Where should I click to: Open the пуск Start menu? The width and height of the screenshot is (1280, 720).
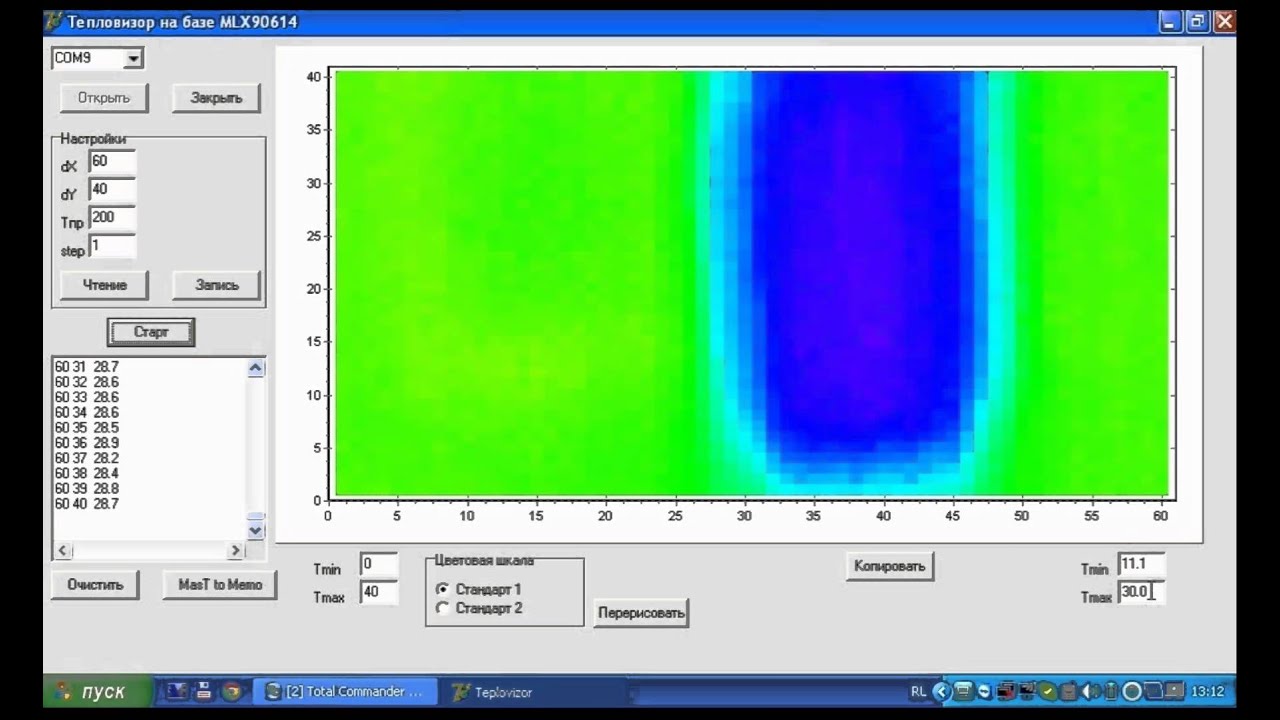click(x=98, y=692)
